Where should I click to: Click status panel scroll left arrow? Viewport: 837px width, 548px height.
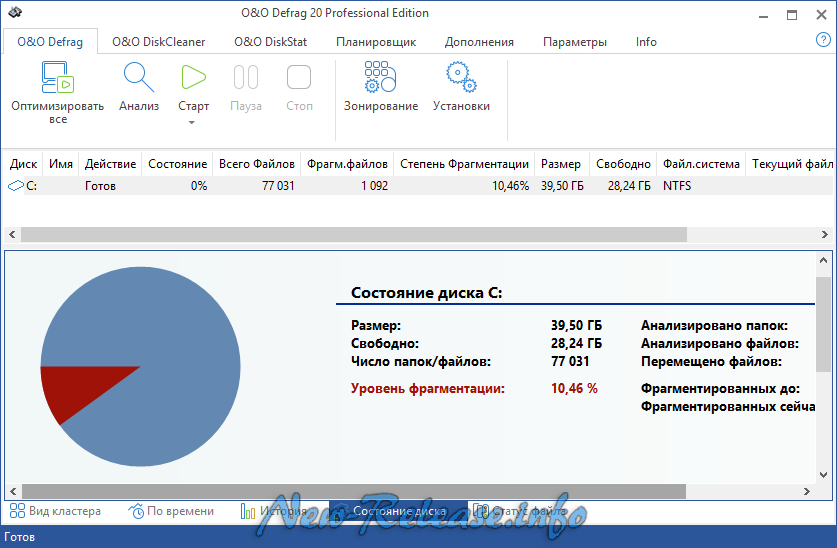(x=13, y=491)
